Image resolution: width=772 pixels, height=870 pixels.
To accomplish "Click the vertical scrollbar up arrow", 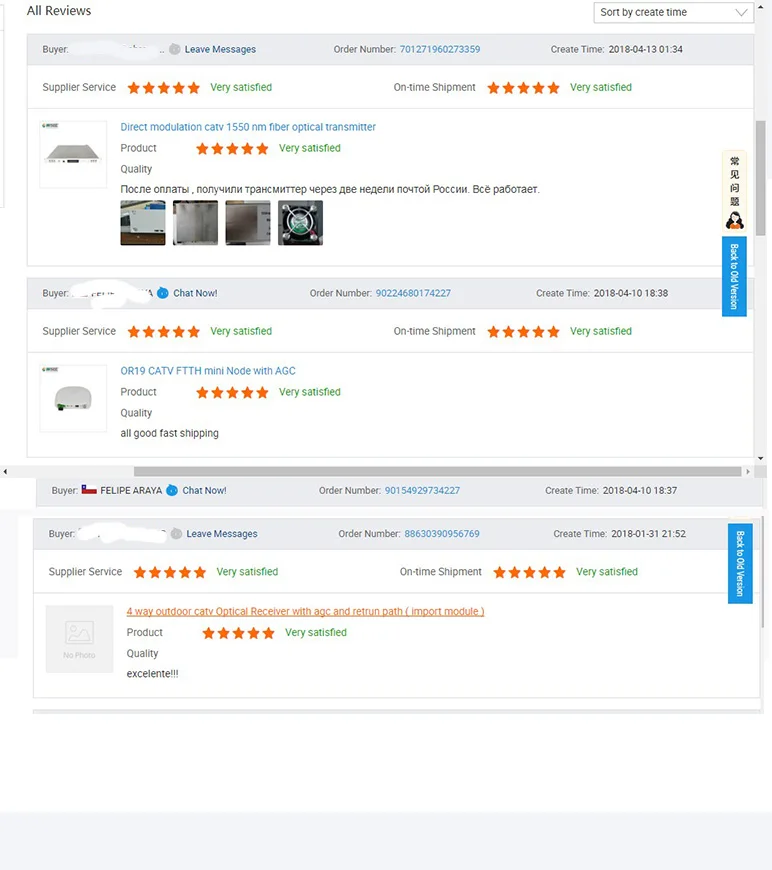I will [x=760, y=6].
